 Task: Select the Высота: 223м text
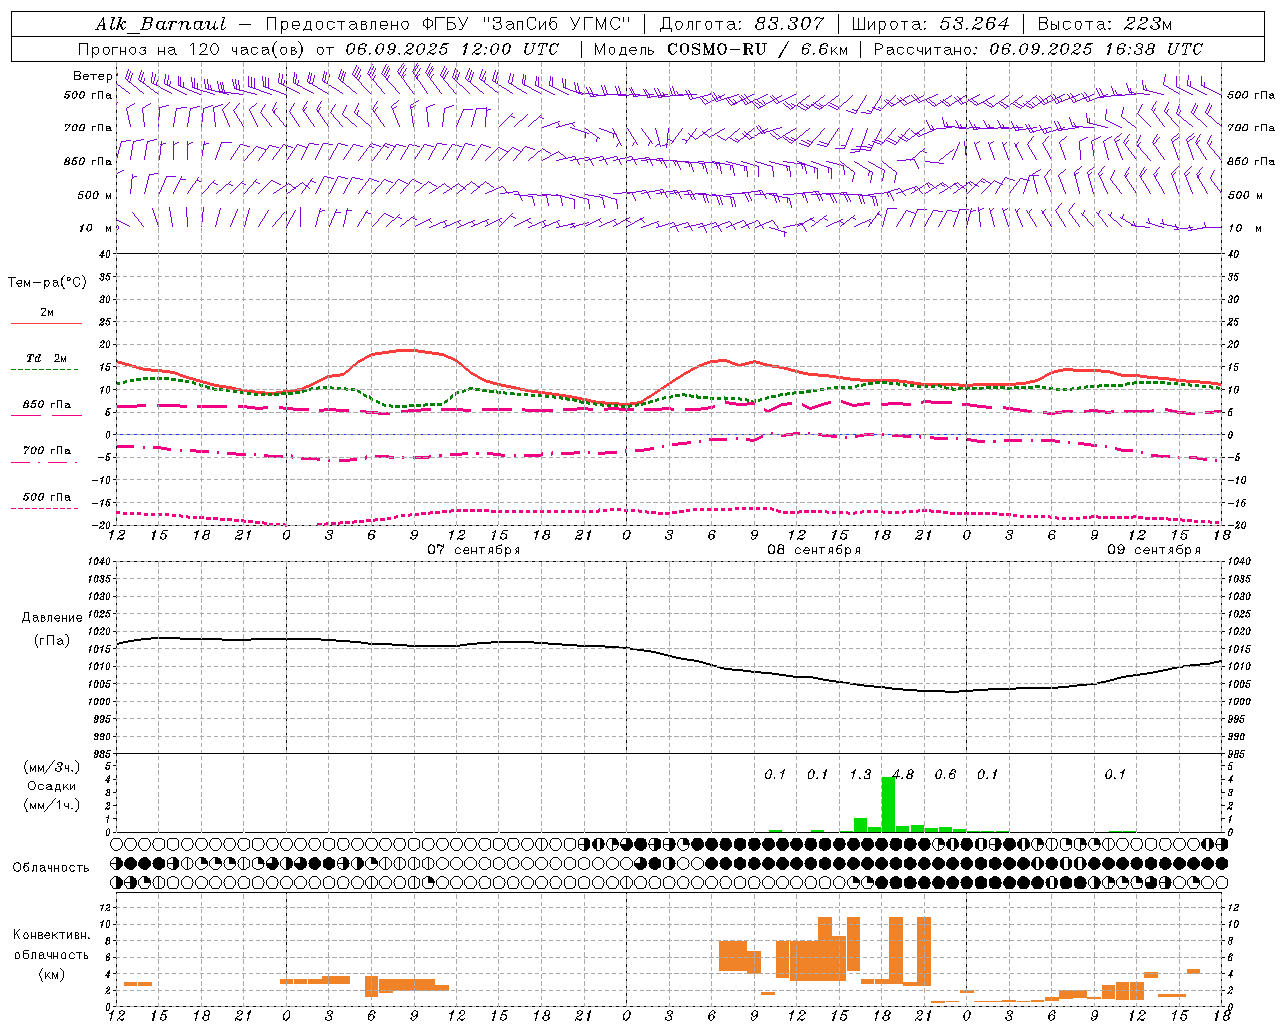[1104, 24]
